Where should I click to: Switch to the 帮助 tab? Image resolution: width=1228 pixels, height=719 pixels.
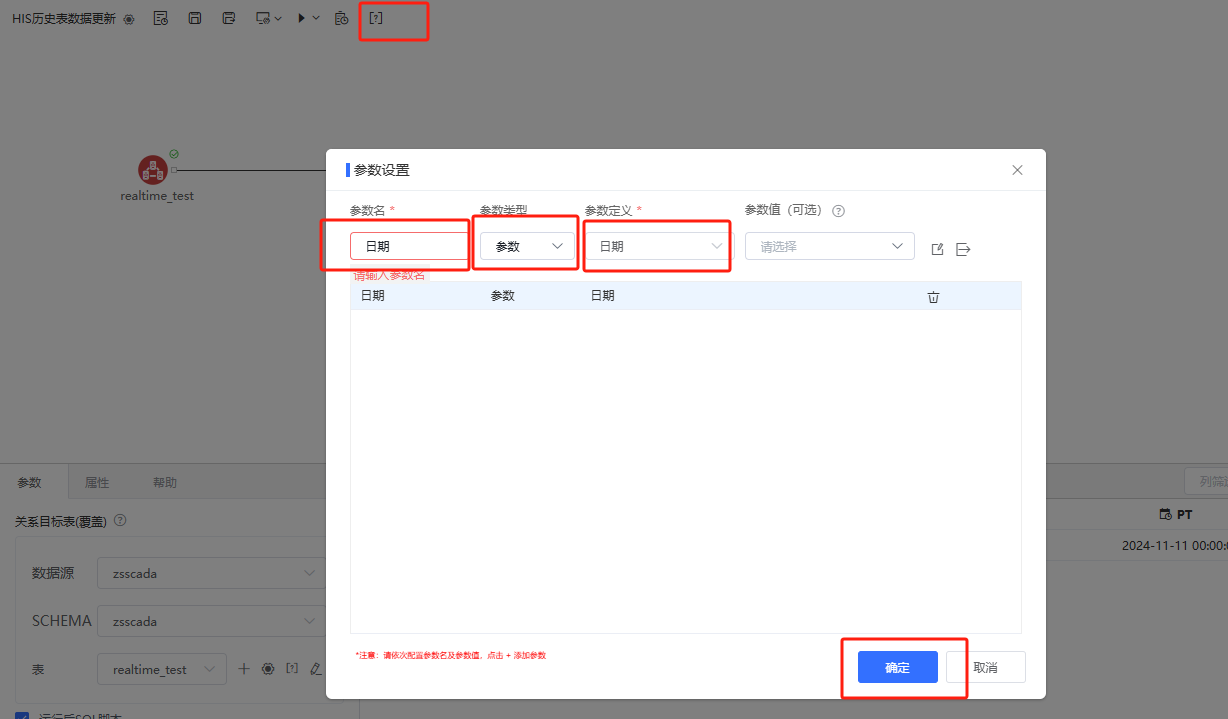(x=165, y=482)
